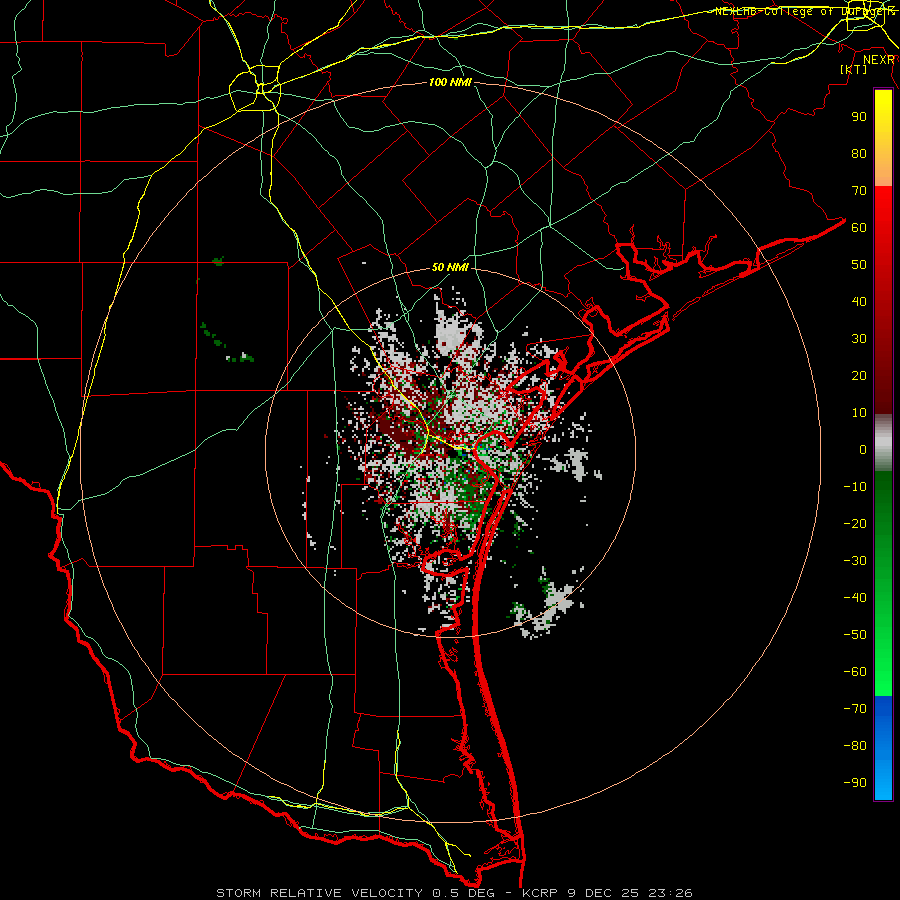Click the "[KT]" units label
The width and height of the screenshot is (900, 900).
pyautogui.click(x=854, y=69)
